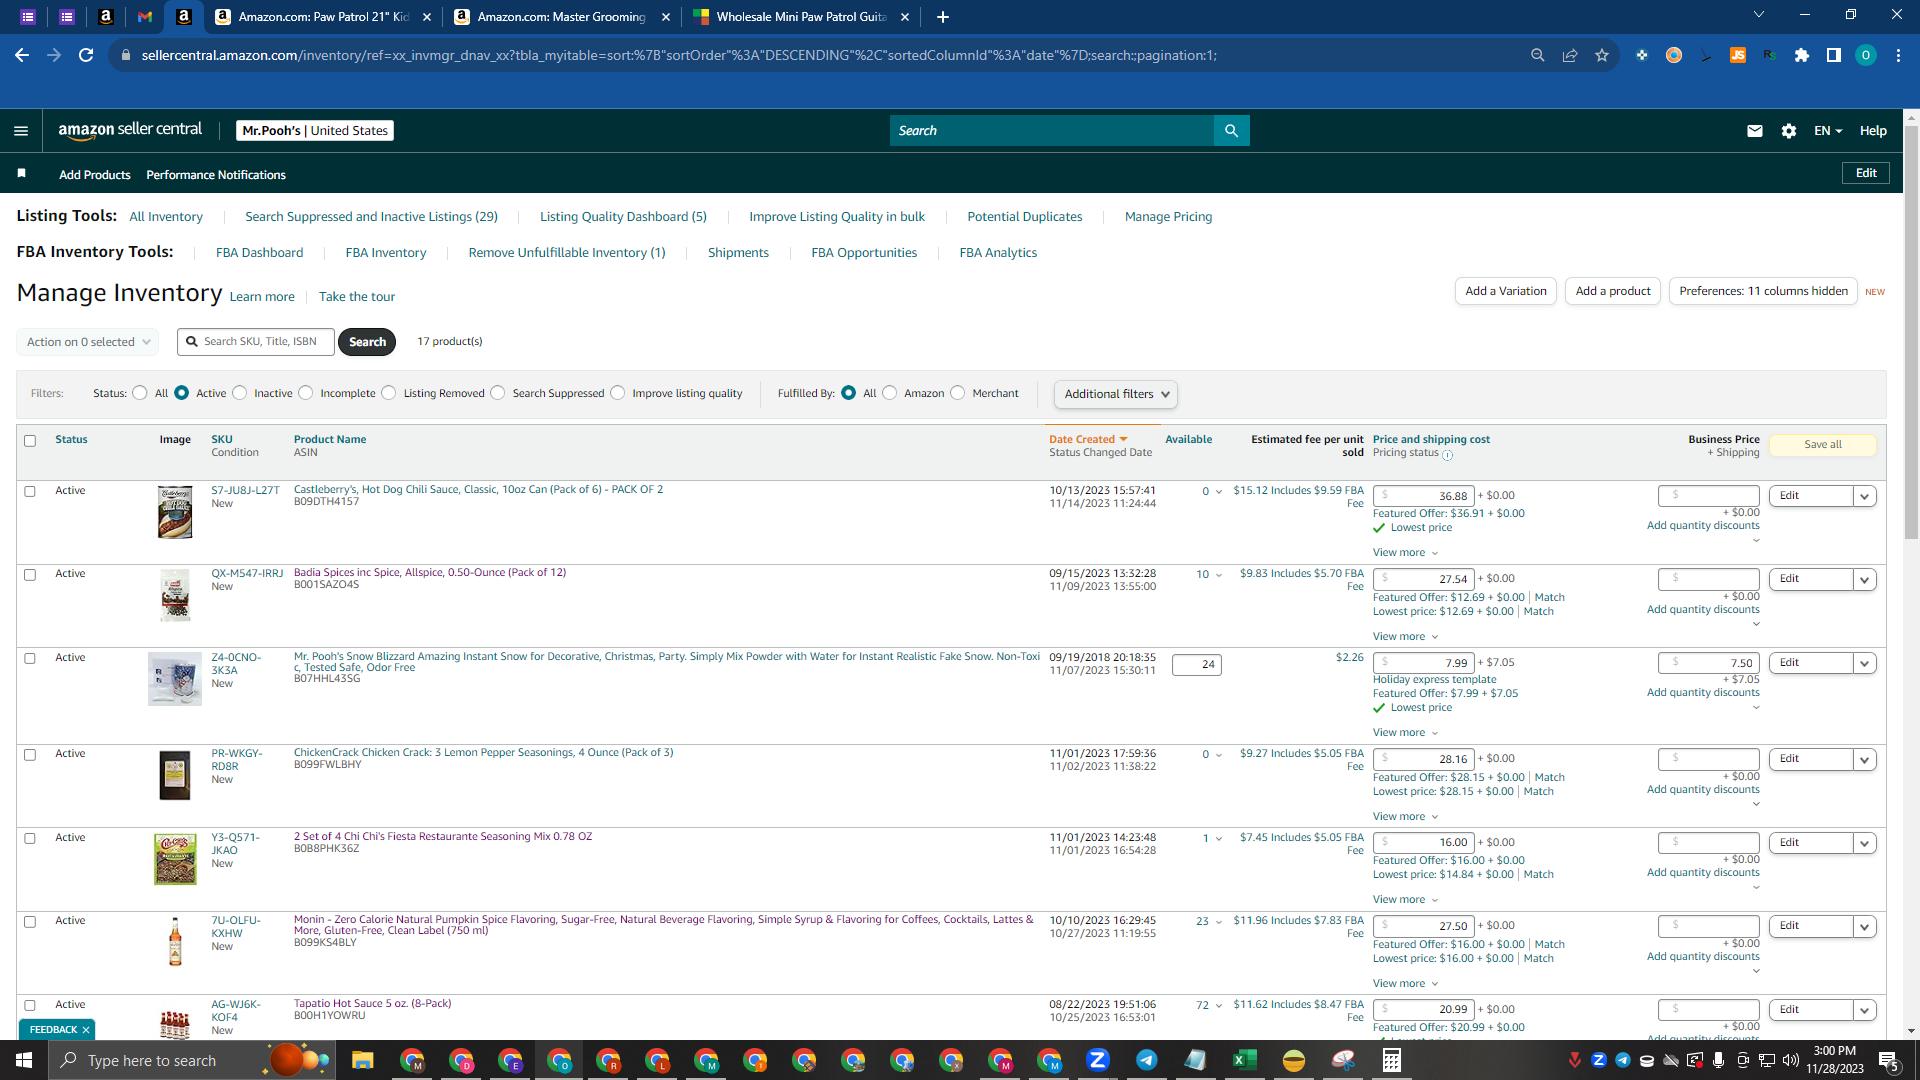This screenshot has height=1080, width=1920.
Task: Open Zoom from the taskbar
Action: pyautogui.click(x=1098, y=1060)
